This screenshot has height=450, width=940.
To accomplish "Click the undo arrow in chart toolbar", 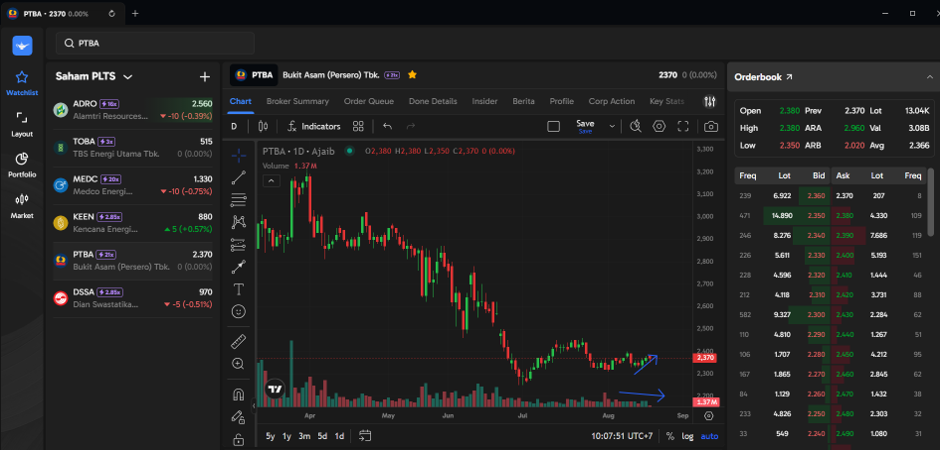I will (x=387, y=126).
